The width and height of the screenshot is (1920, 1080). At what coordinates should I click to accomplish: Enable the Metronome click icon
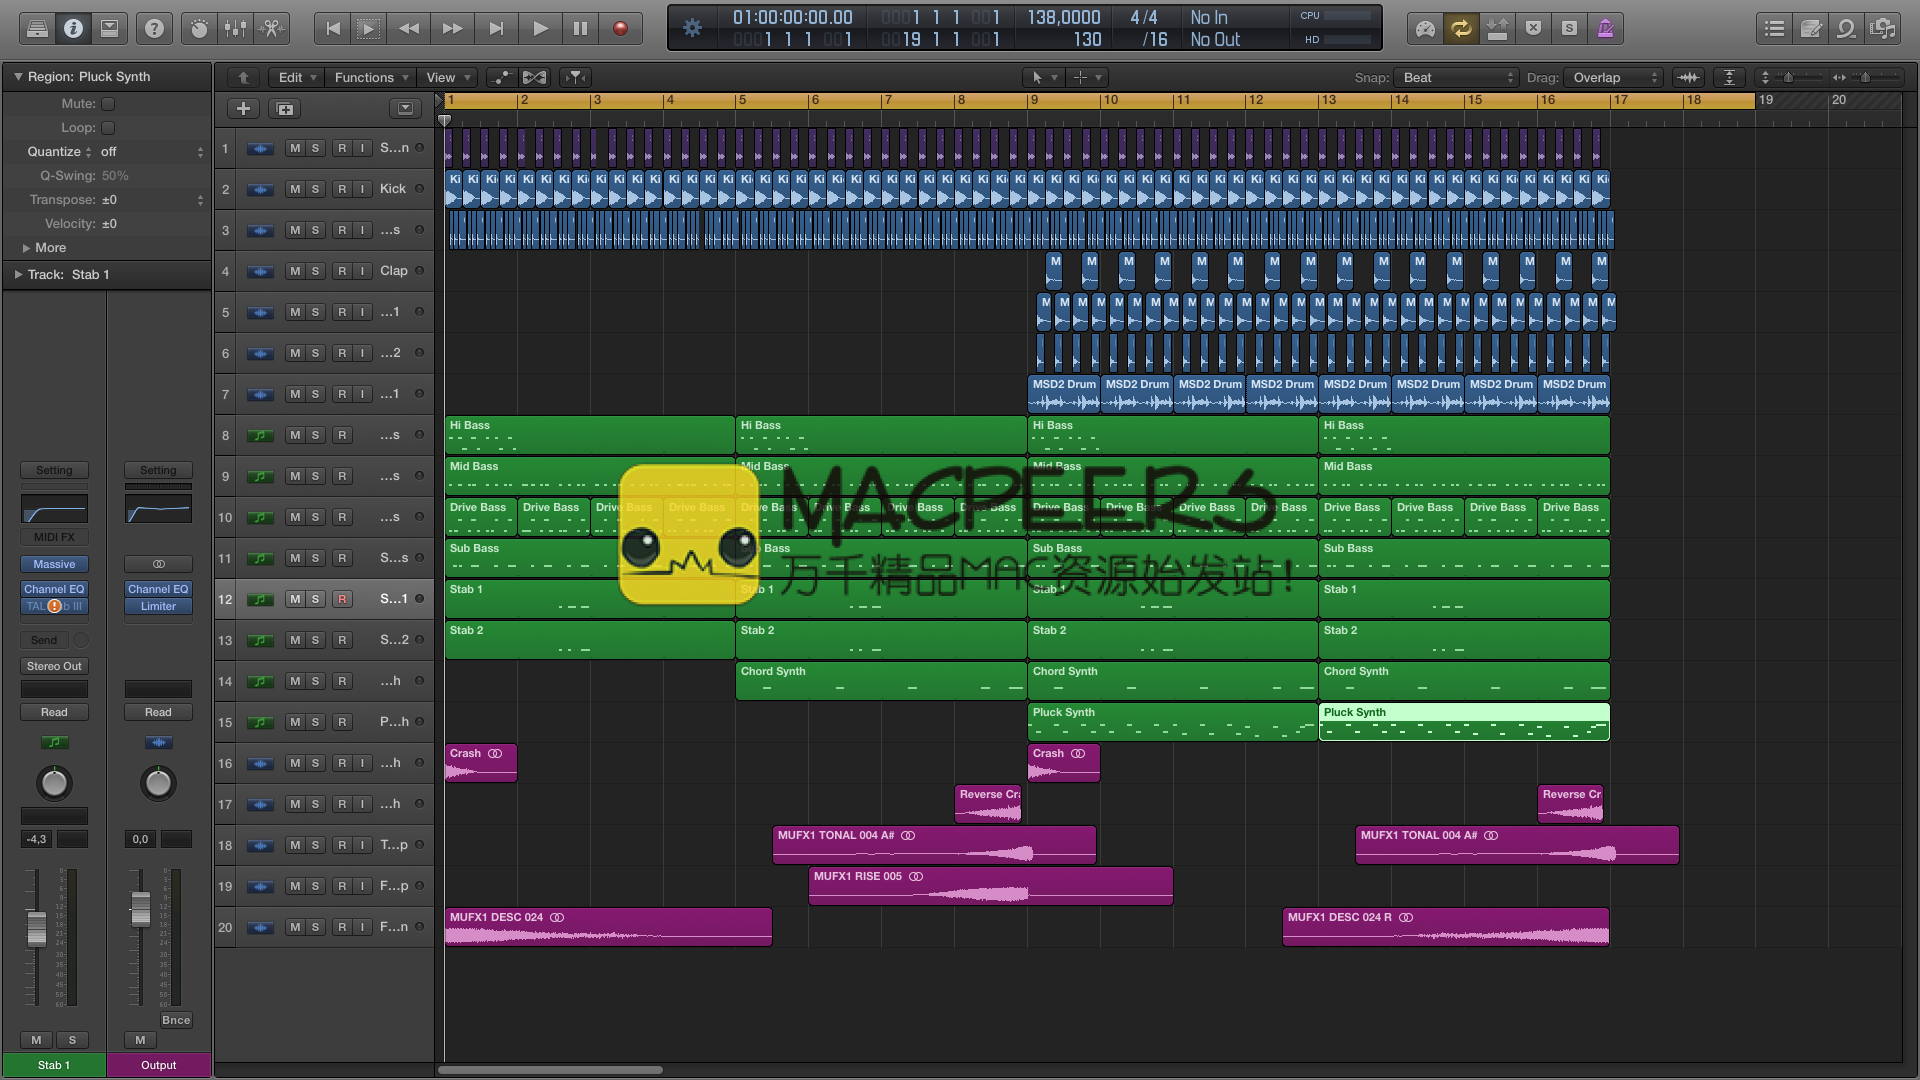(1605, 29)
